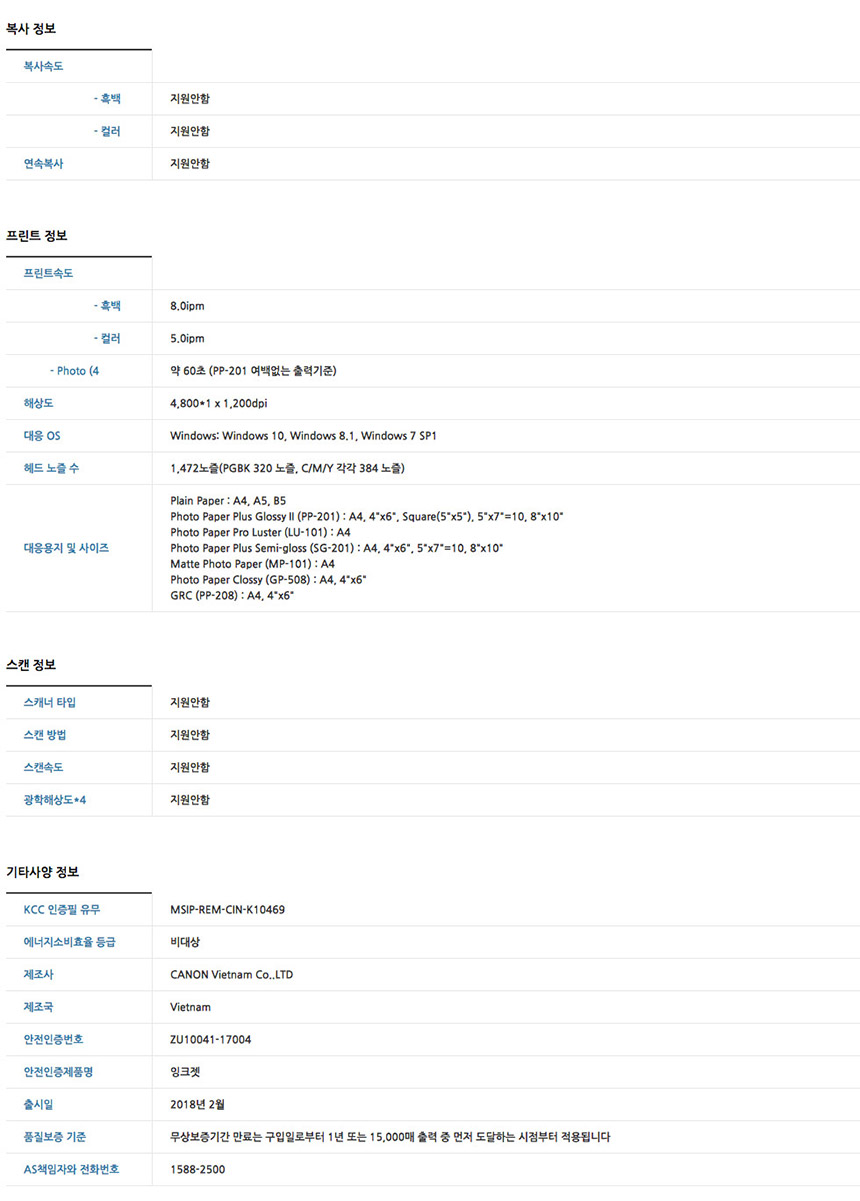Click the 복사 정보 section heading
The height and width of the screenshot is (1201, 860).
[x=31, y=30]
